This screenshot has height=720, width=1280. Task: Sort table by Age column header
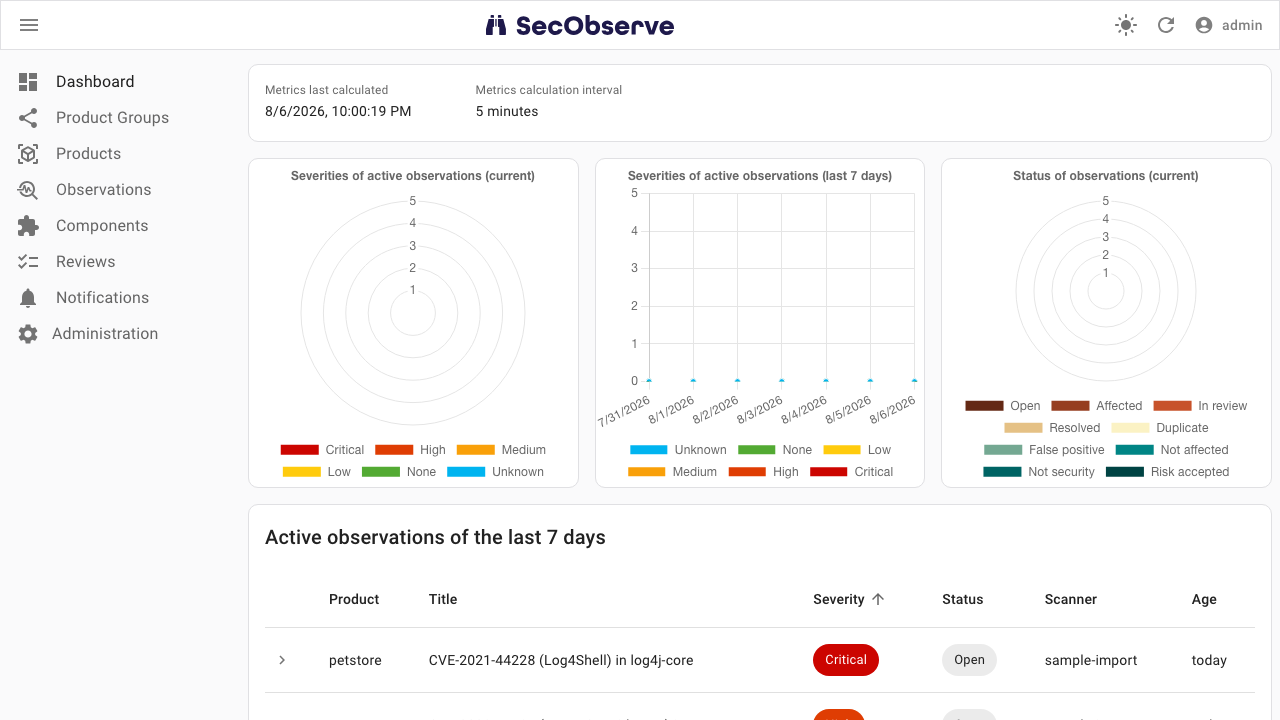click(x=1204, y=599)
